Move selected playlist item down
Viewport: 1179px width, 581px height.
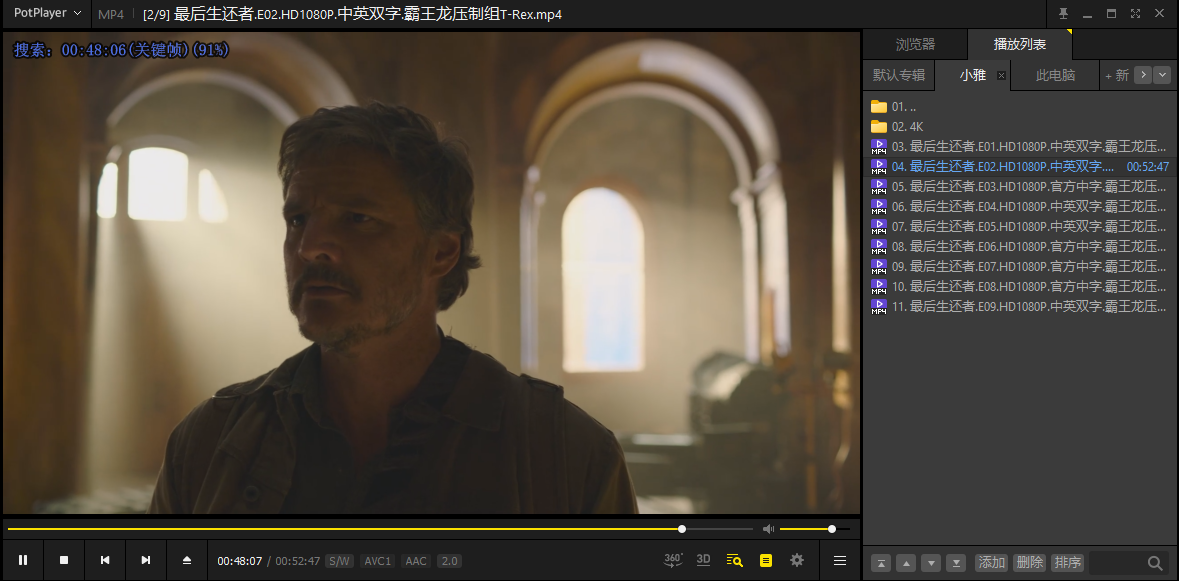(931, 563)
